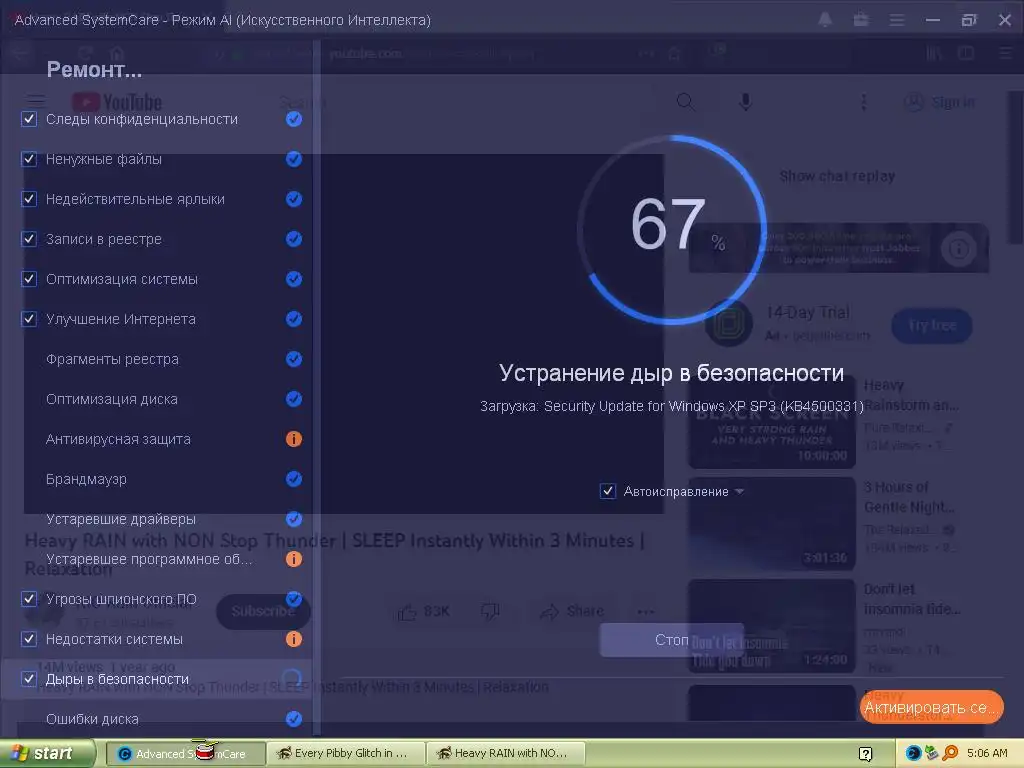
Task: Switch to Heavy RAIN with NO… taskbar window
Action: 505,754
